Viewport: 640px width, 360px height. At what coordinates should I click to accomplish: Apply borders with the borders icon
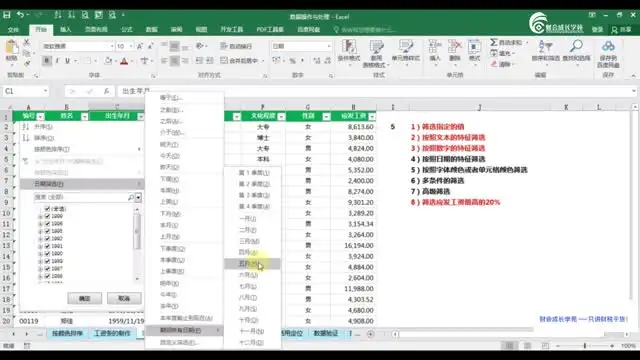(x=88, y=61)
